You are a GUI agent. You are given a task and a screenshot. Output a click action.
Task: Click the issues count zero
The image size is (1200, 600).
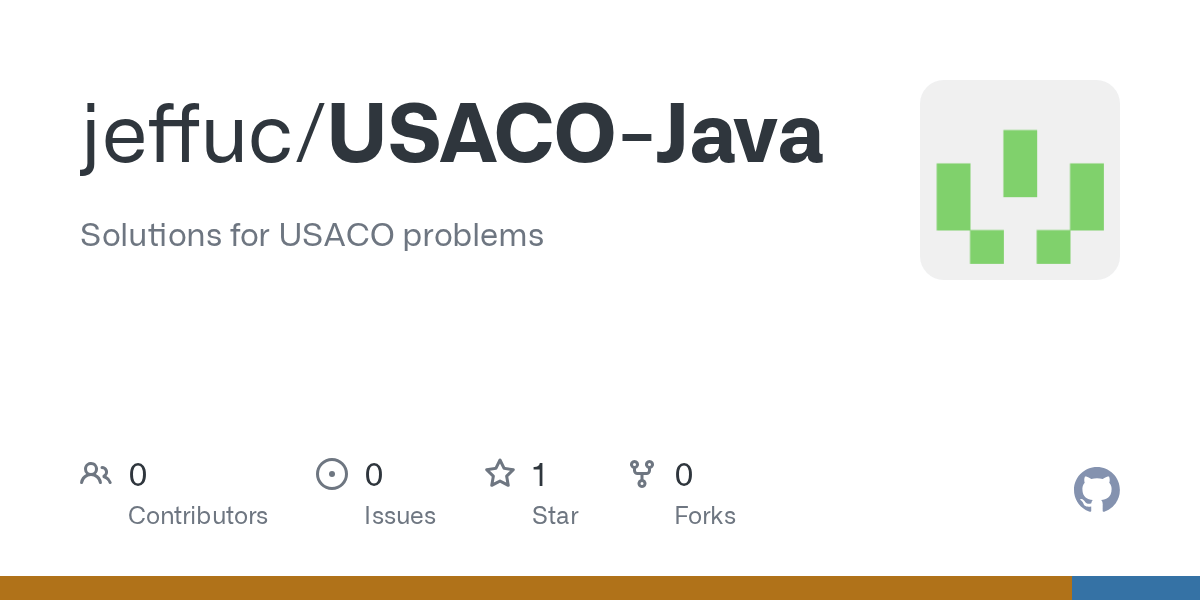(374, 475)
